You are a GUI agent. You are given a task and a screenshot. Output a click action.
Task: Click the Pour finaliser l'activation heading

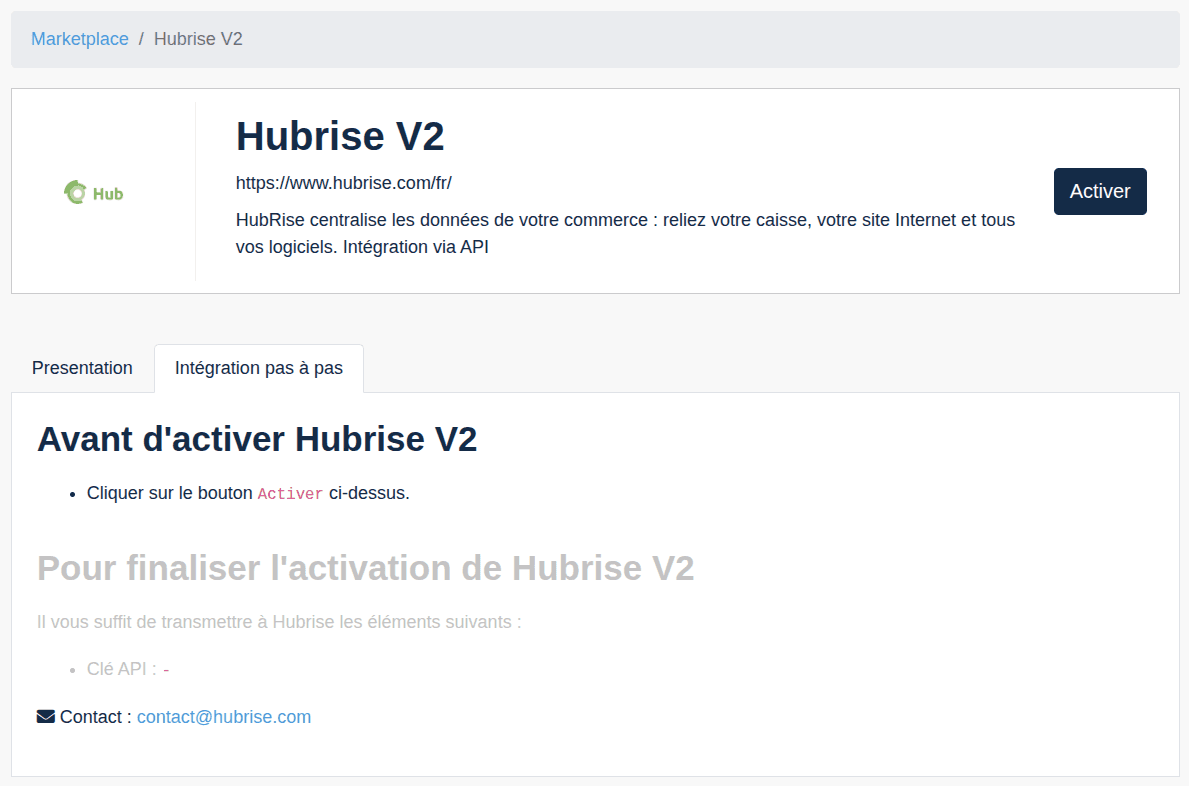365,568
